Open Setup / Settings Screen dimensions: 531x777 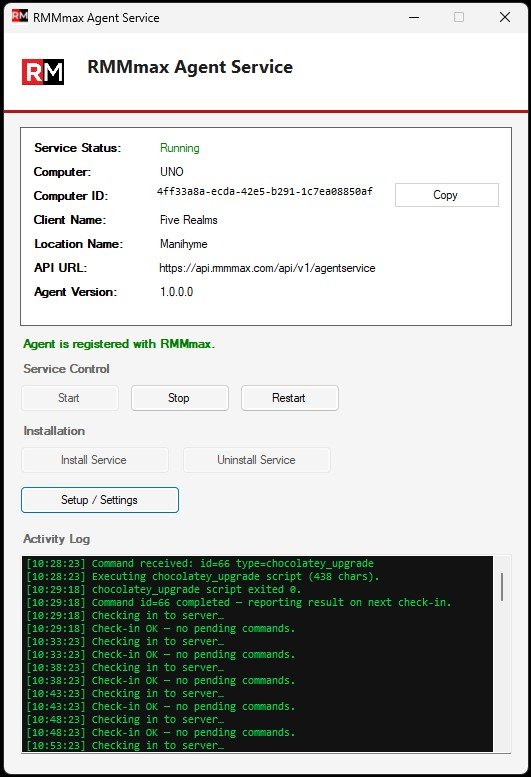[100, 500]
